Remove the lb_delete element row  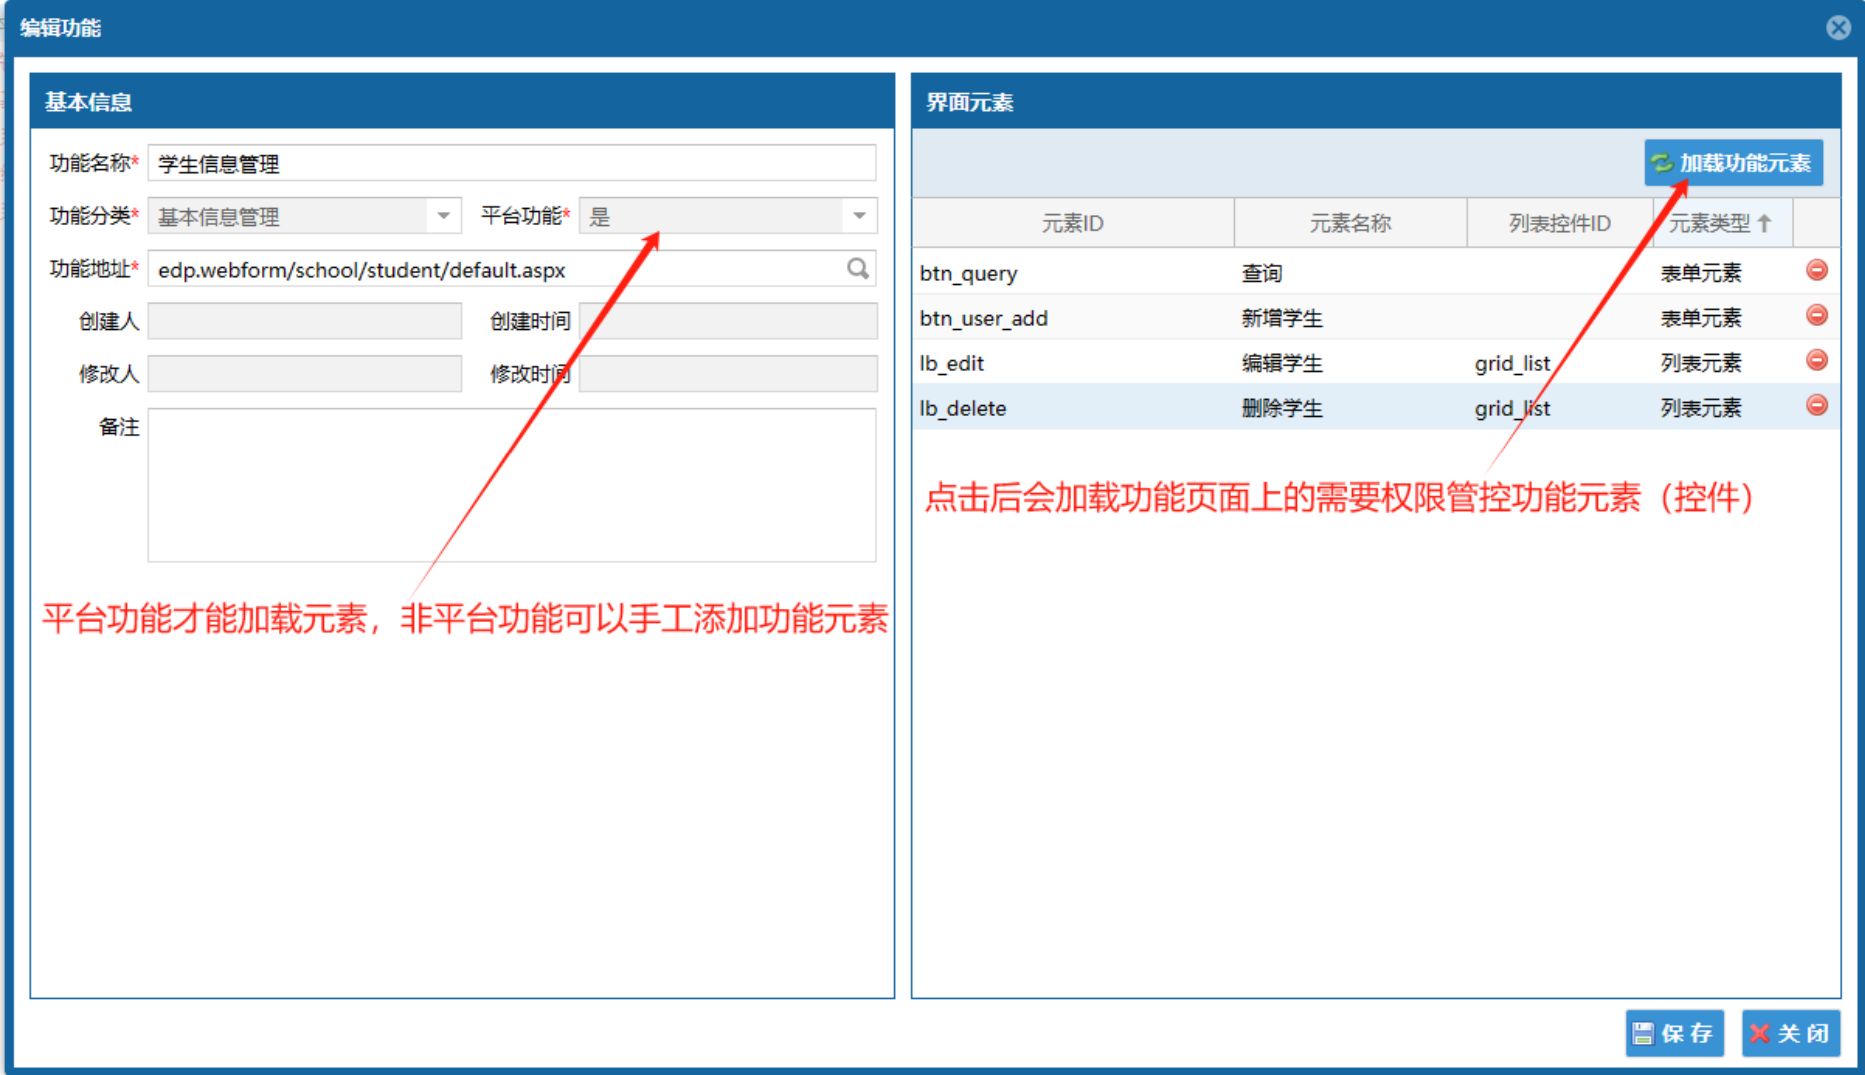point(1817,405)
